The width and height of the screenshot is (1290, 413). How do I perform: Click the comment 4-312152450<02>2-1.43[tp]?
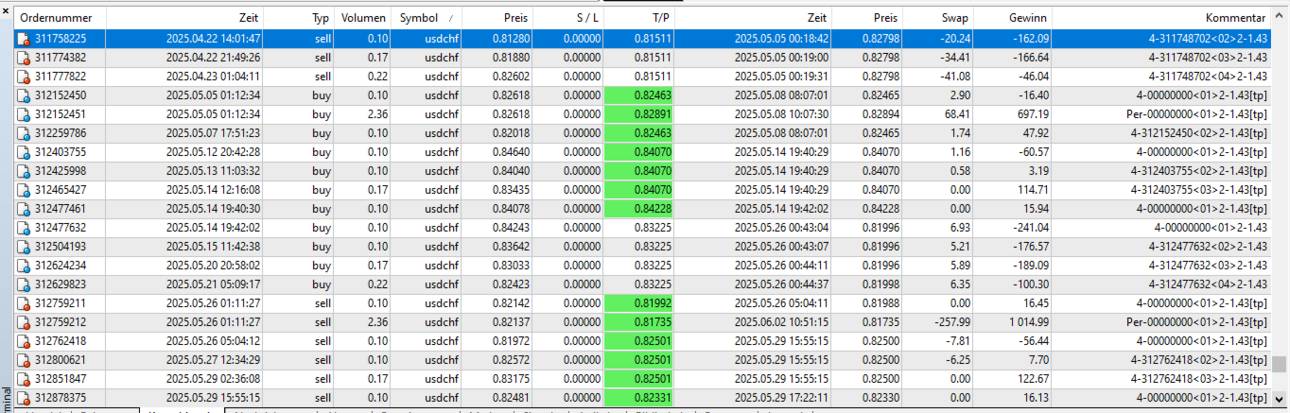(x=1200, y=133)
